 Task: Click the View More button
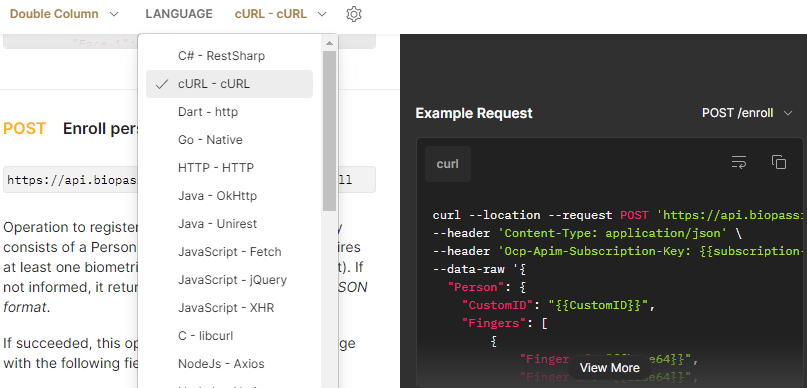coord(609,368)
